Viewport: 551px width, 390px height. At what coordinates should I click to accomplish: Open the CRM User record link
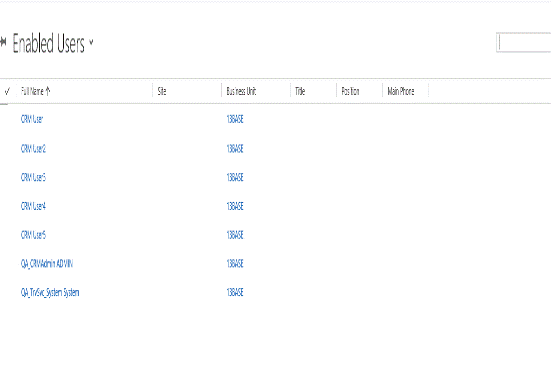[32, 119]
